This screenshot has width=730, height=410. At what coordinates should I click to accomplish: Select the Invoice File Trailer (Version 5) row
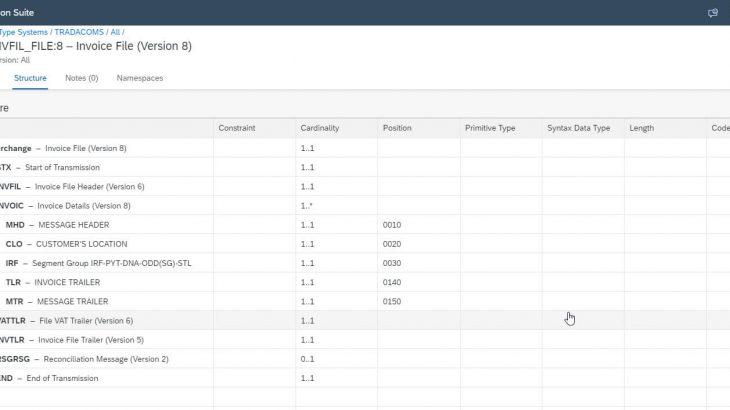[365, 340]
